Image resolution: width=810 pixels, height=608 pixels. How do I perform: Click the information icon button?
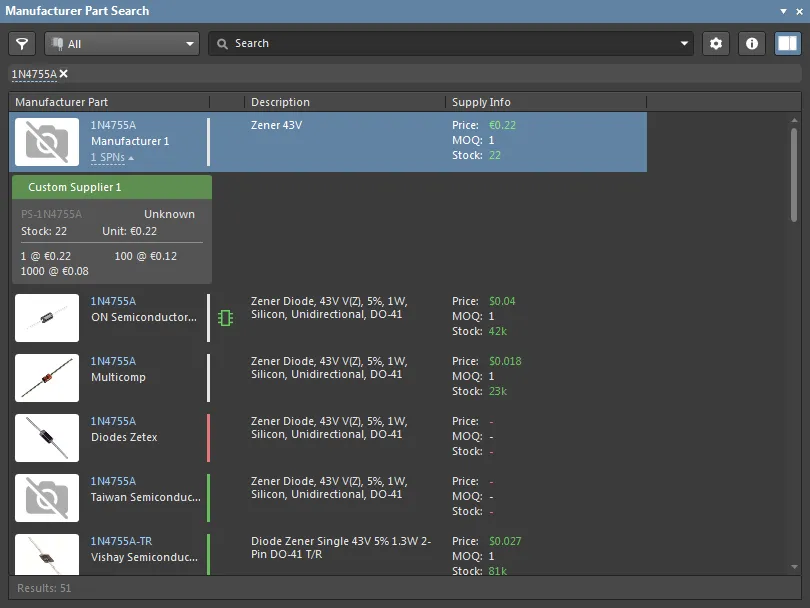tap(751, 44)
